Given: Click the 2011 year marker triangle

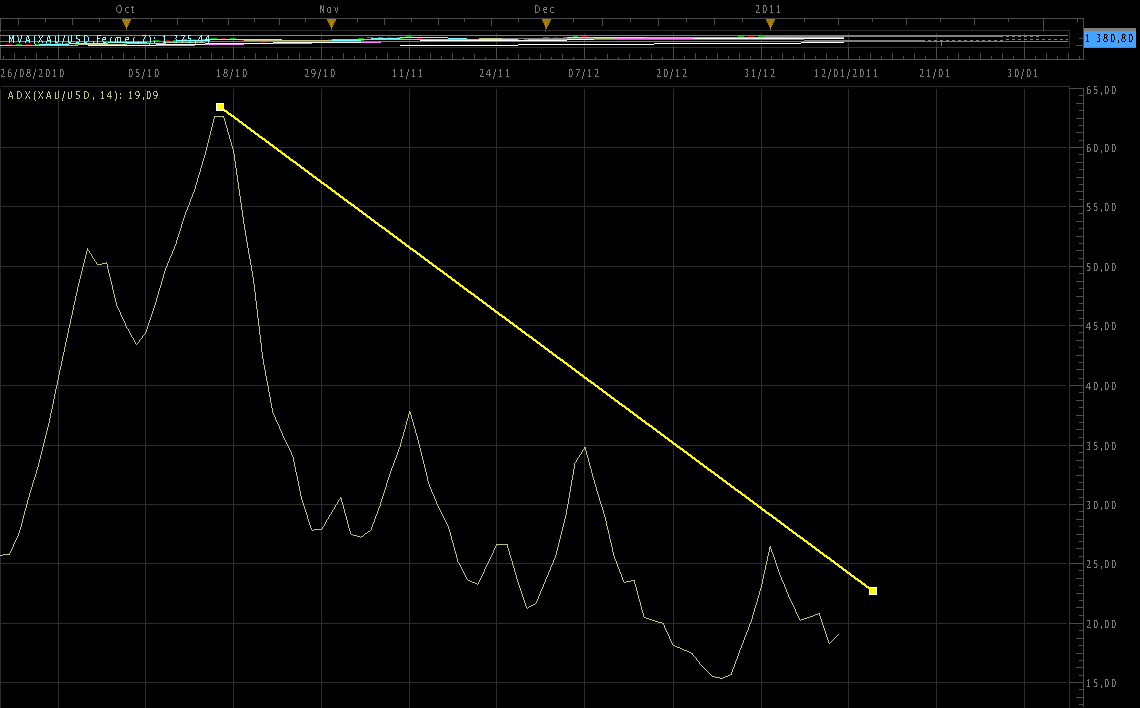Looking at the screenshot, I should tap(770, 23).
